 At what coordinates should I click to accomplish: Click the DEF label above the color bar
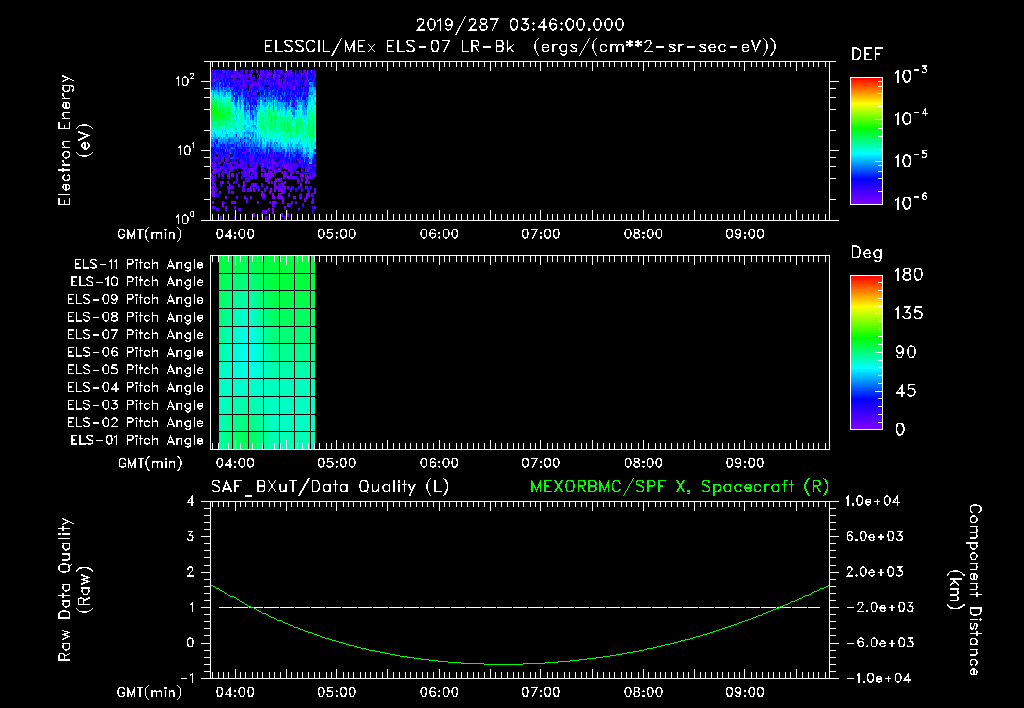pyautogui.click(x=867, y=55)
